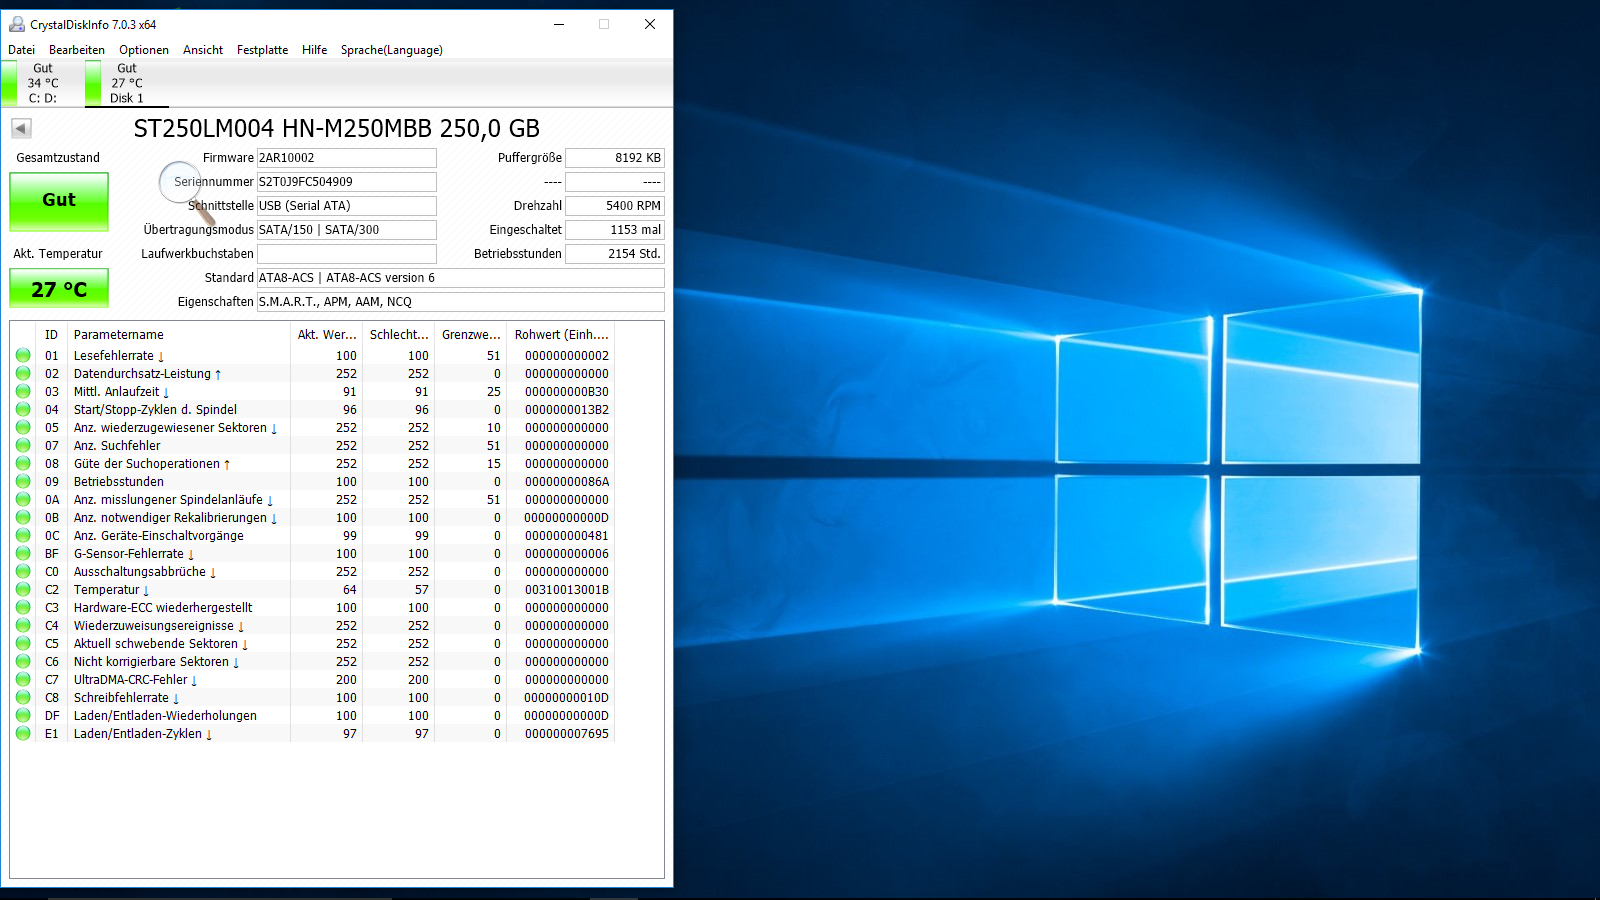Click the Standard ATA8-ACS field
Screen dimensions: 1600x900
tap(461, 278)
